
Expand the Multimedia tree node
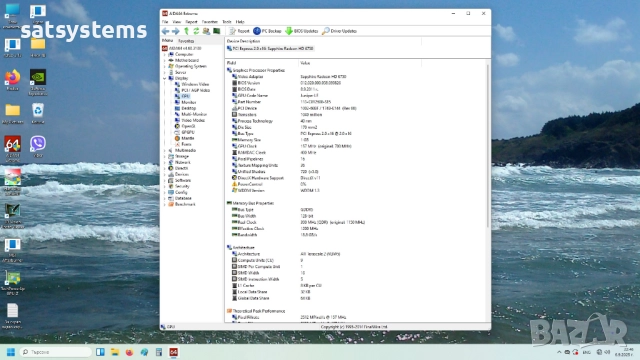165,150
